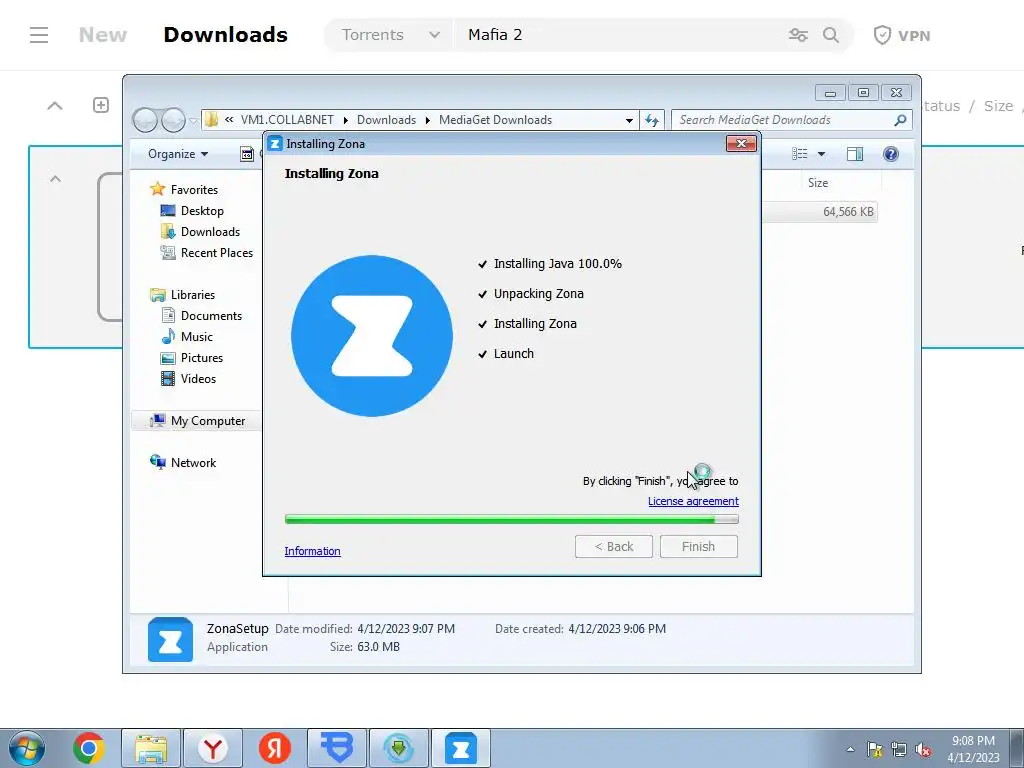Switch to the New tab in MediaGet
Screen dimensions: 1024x768
click(x=103, y=35)
